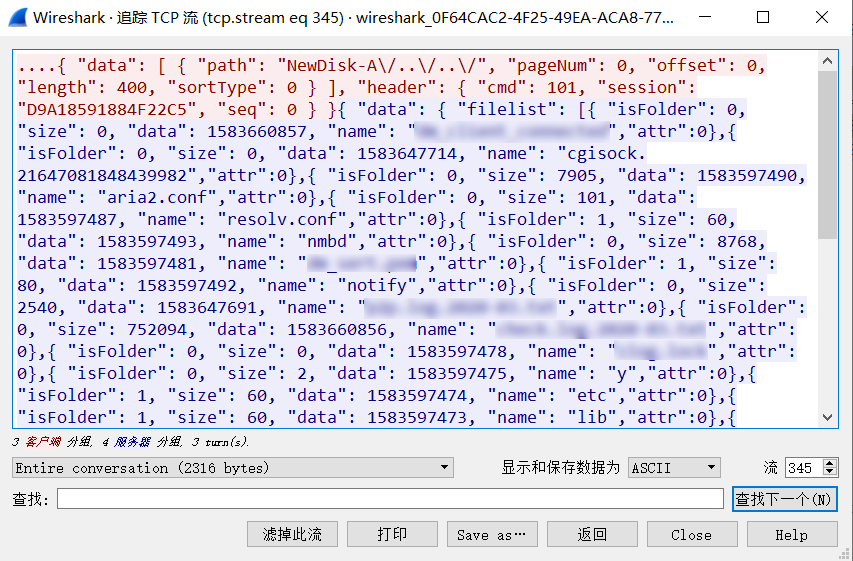Click the 滤掉此流 button
Viewport: 853px width, 561px height.
292,534
